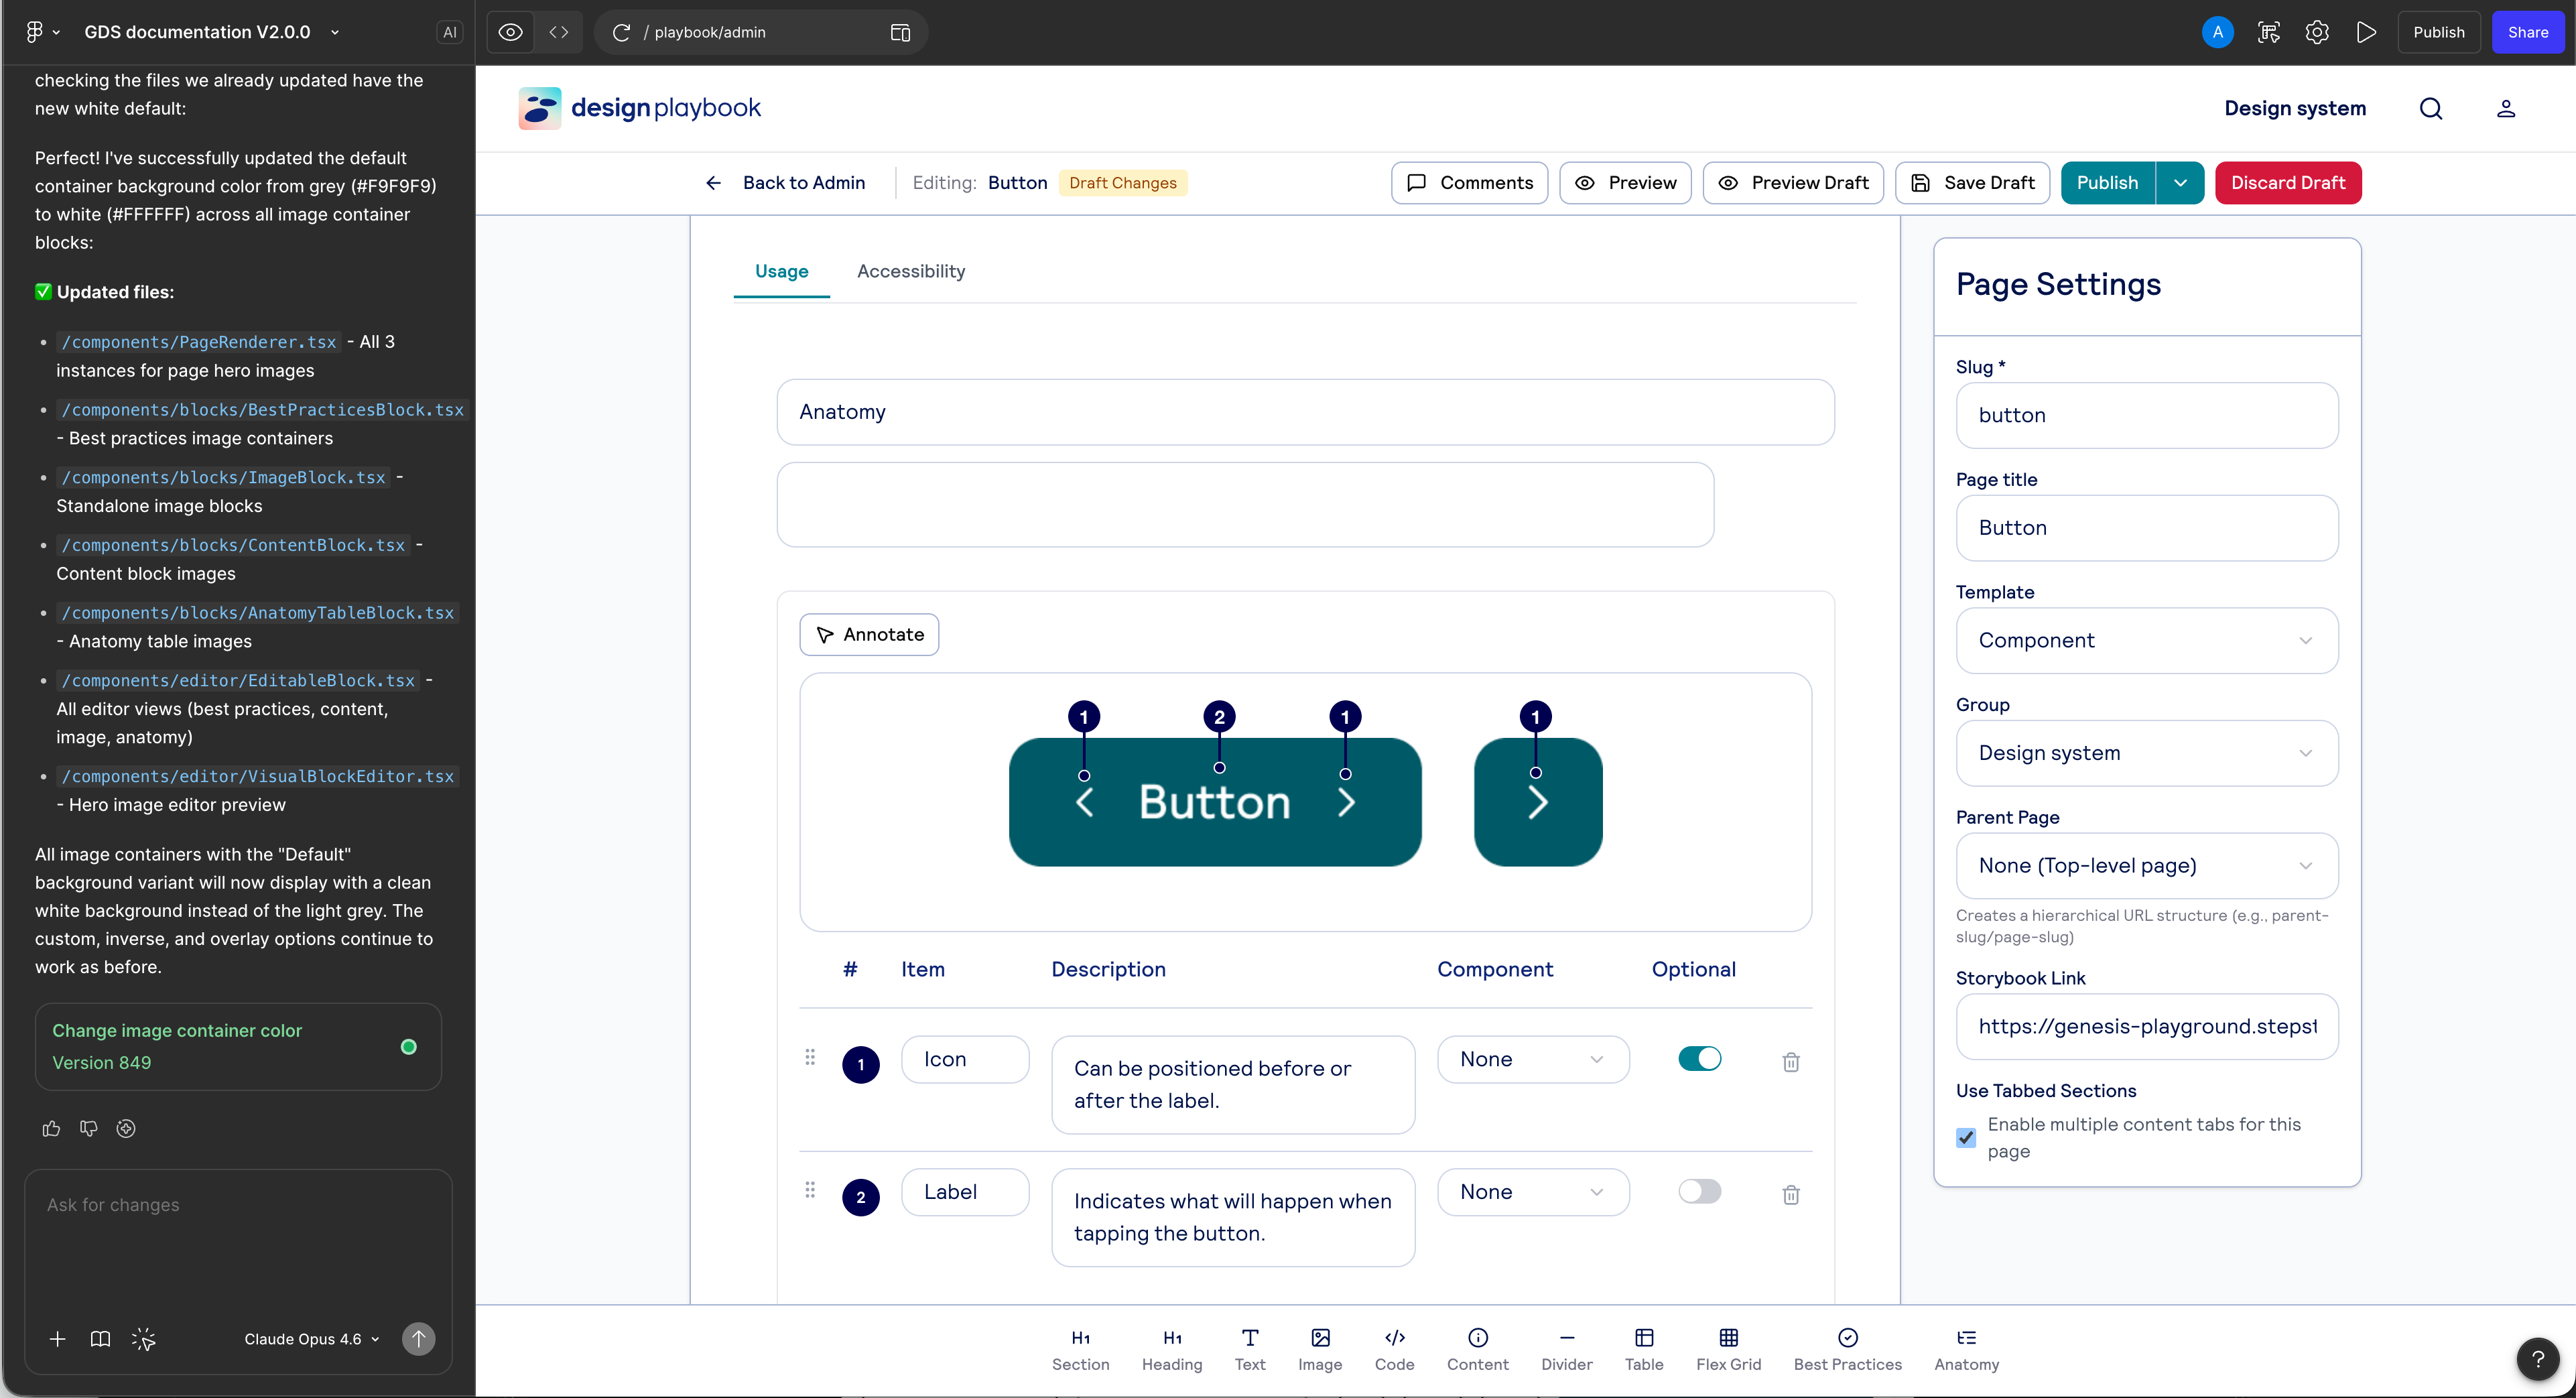
Task: Run the preview play button
Action: pos(2366,32)
